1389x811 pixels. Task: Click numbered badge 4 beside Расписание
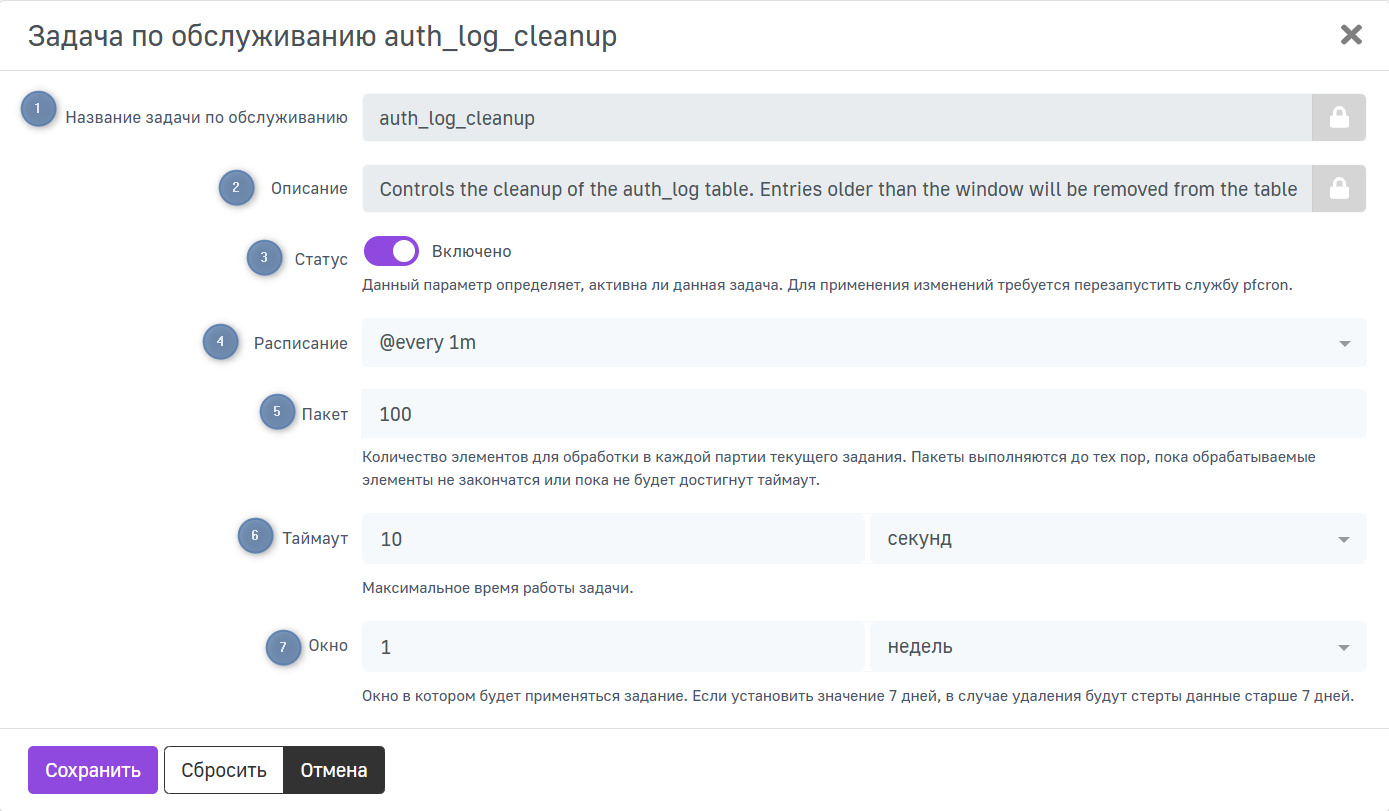click(x=221, y=343)
